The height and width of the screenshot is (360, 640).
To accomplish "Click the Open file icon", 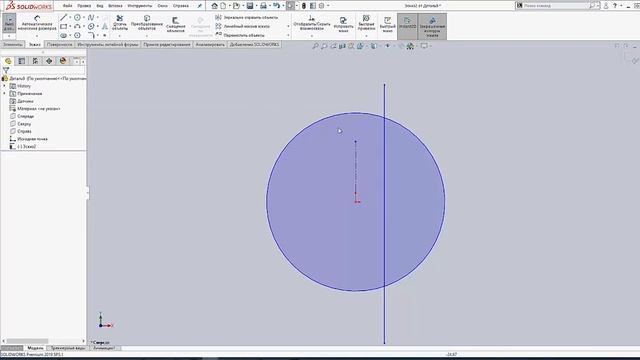I will [236, 6].
